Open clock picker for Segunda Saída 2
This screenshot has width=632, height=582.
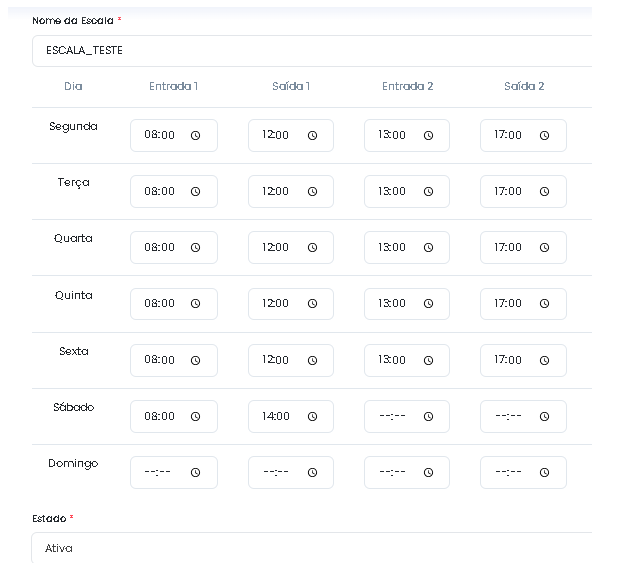[545, 135]
